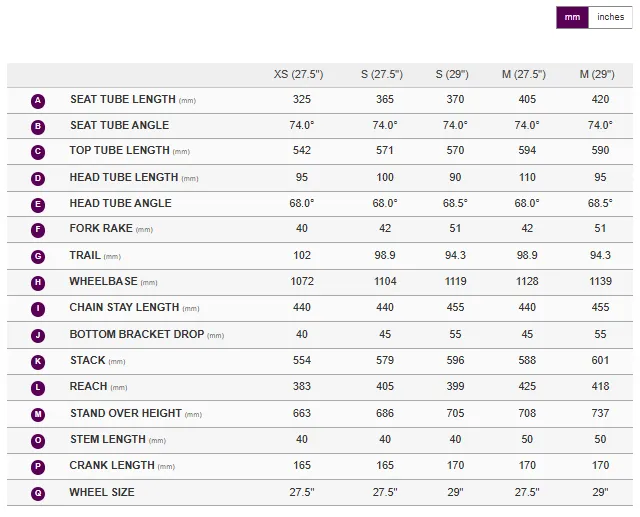Click the I marker for chain stay length
640x517 pixels.
click(x=38, y=309)
